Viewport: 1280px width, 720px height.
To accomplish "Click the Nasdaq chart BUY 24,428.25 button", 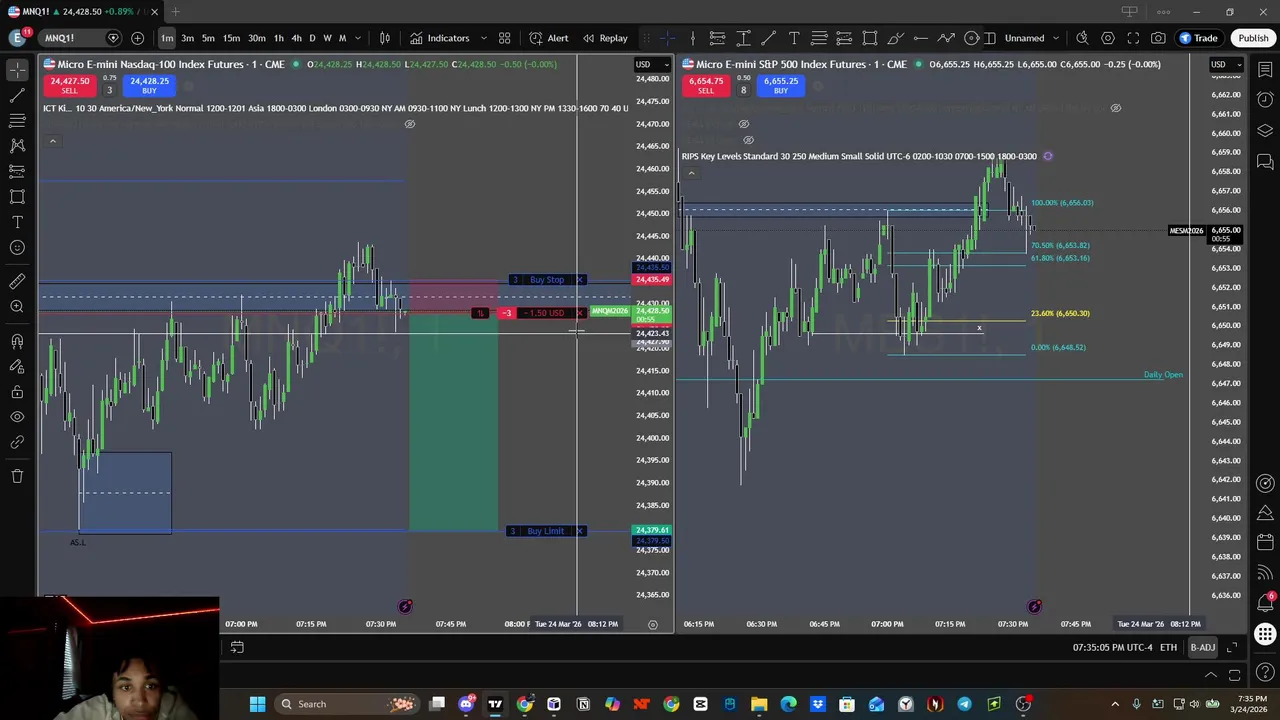I will tap(149, 86).
